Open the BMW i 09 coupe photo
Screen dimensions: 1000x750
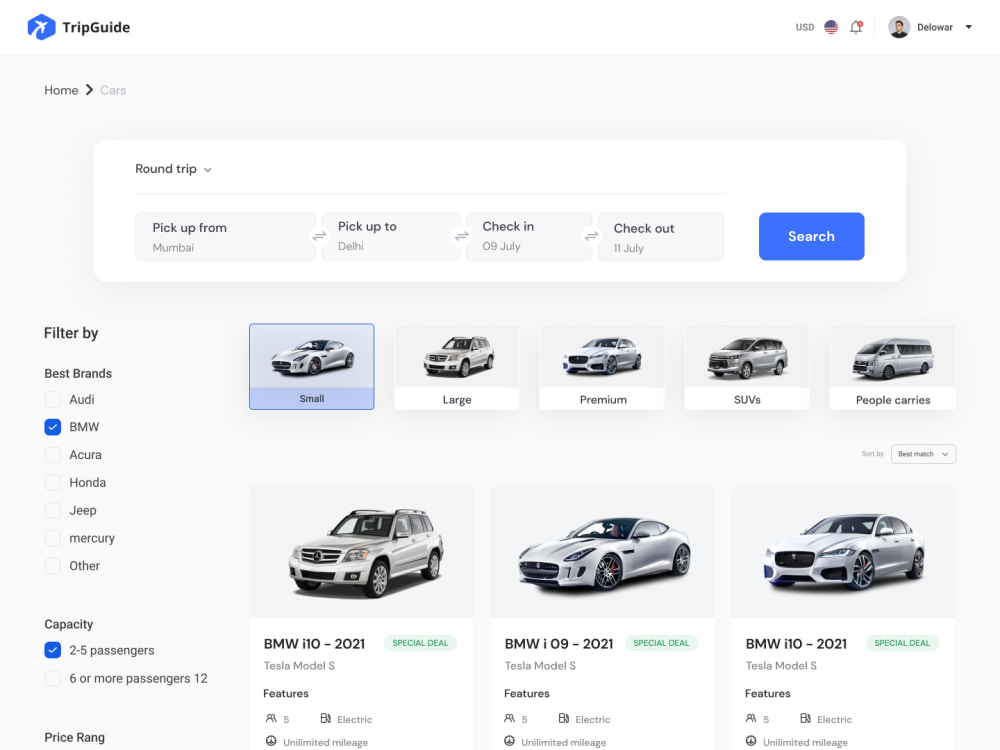pos(603,552)
